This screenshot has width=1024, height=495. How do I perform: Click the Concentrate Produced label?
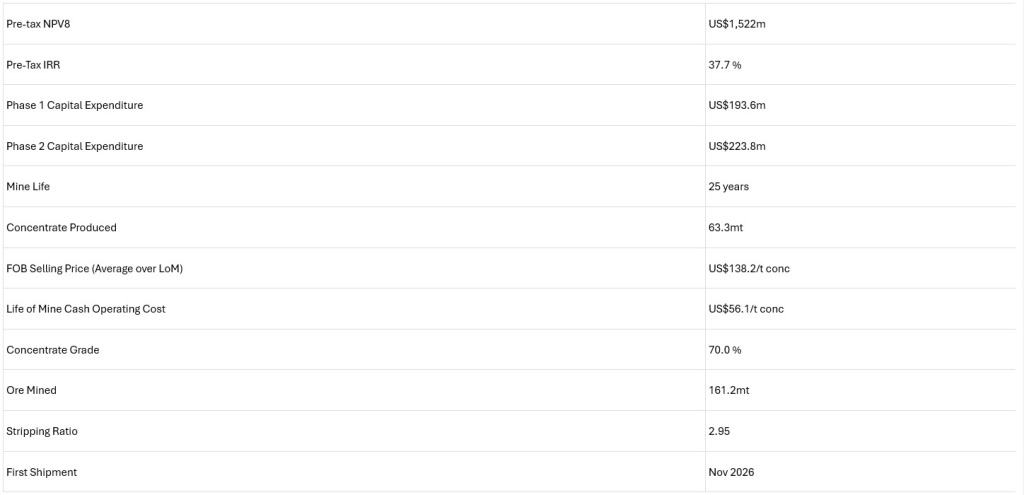click(61, 228)
